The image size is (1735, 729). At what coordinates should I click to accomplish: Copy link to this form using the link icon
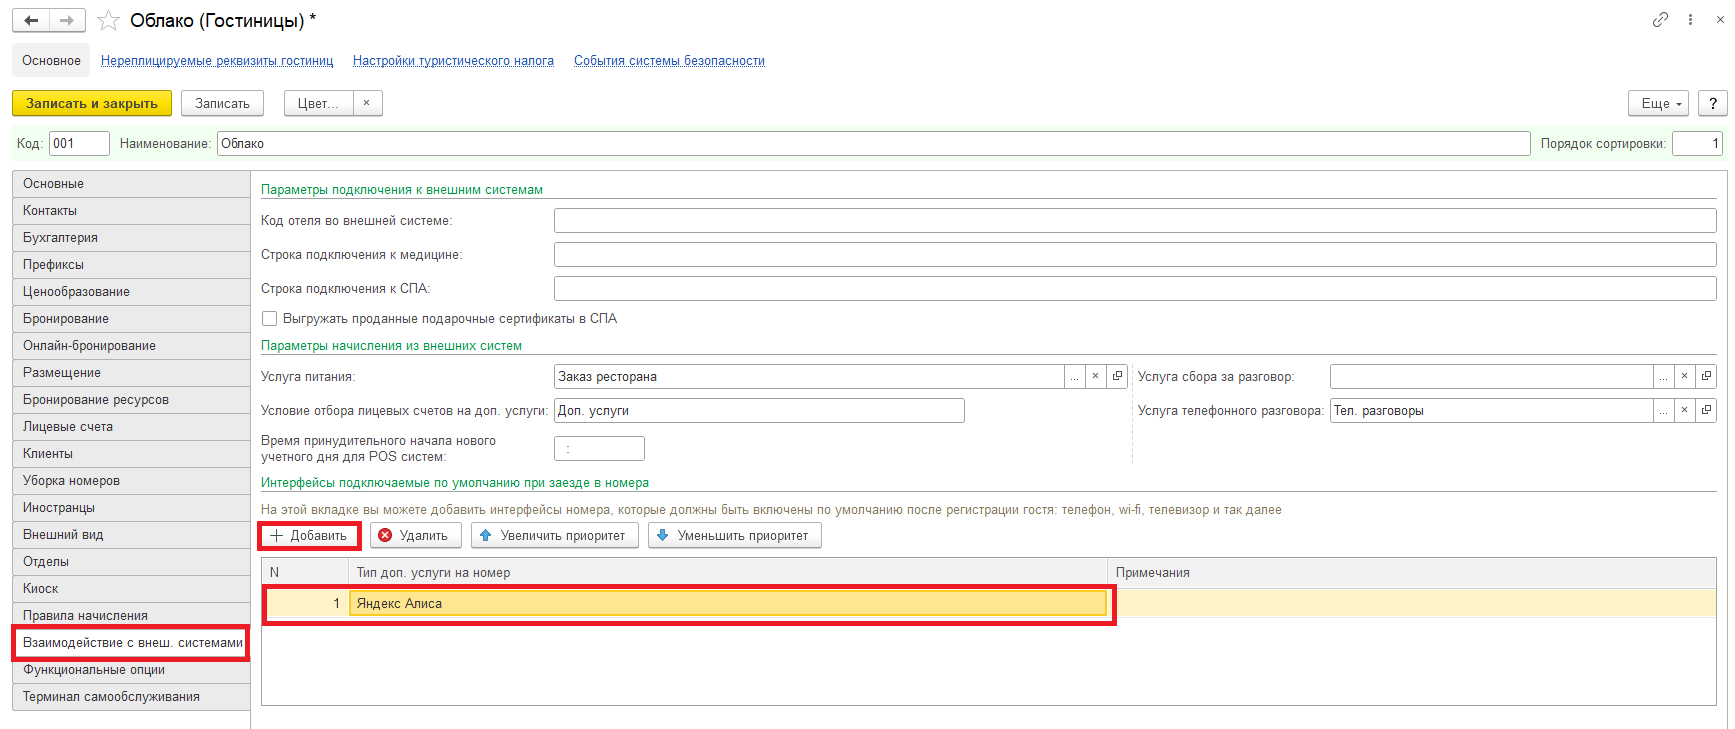pyautogui.click(x=1660, y=20)
